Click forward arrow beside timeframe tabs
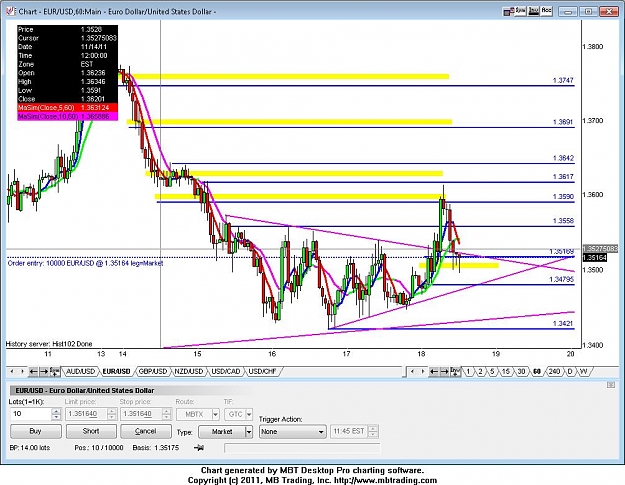 [x=444, y=371]
